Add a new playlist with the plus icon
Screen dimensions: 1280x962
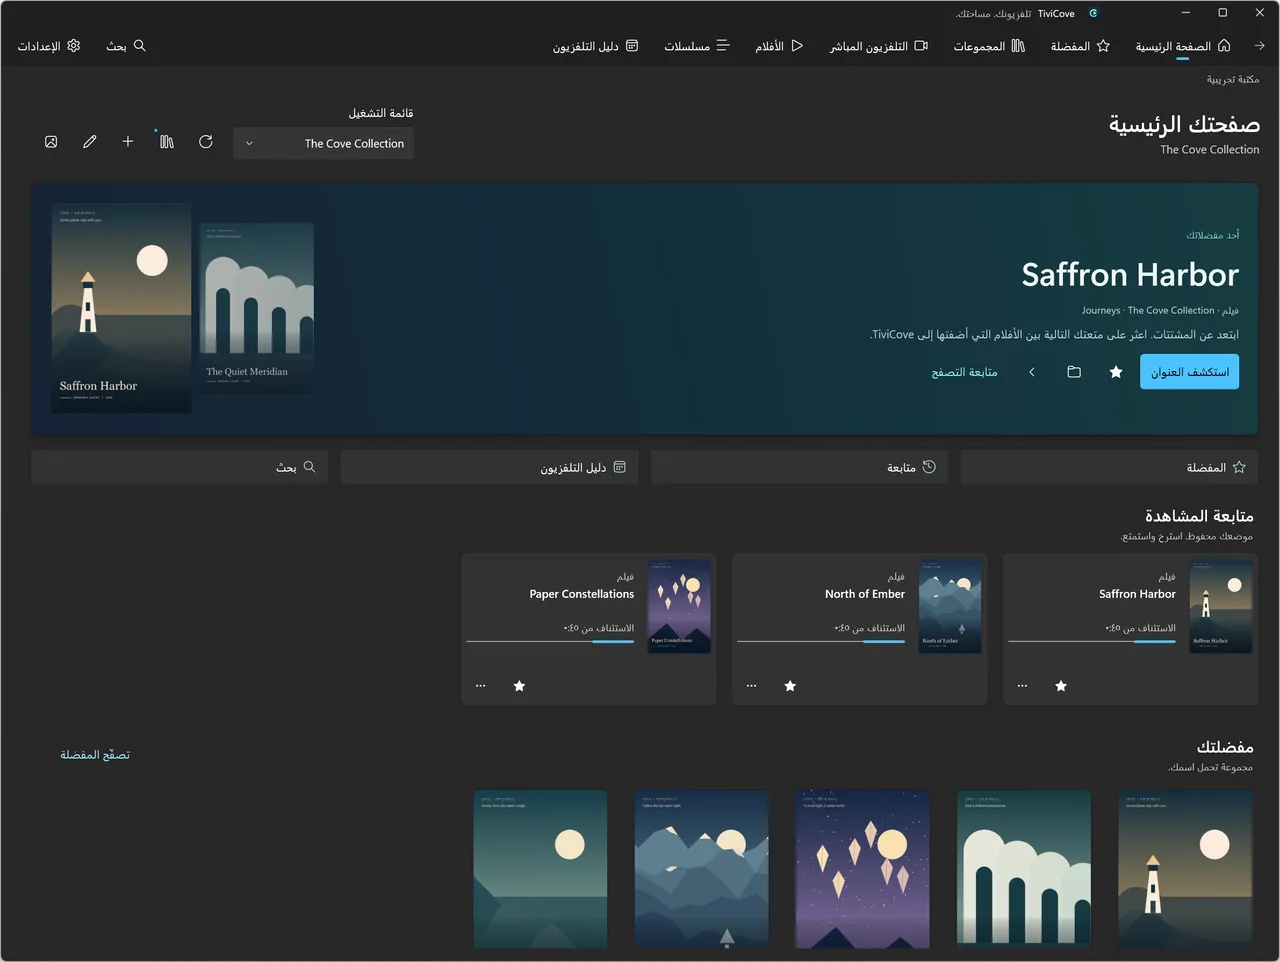click(x=128, y=142)
